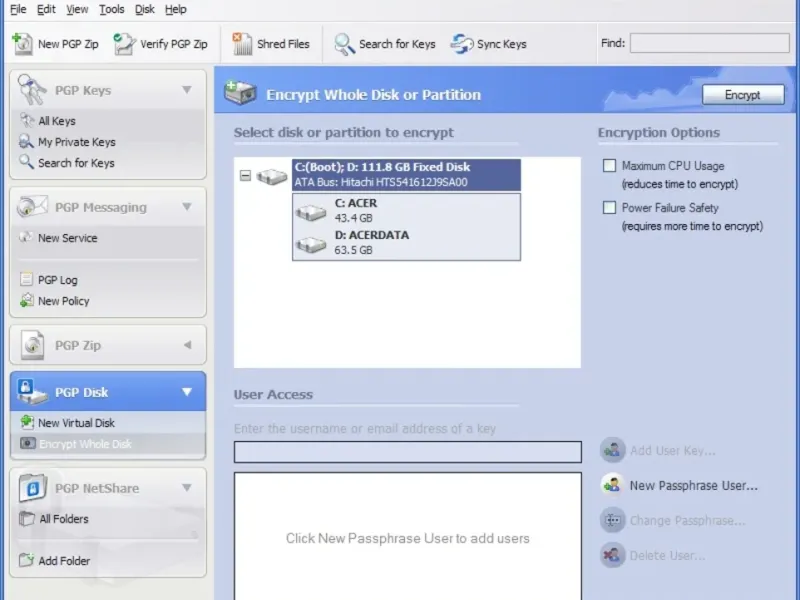Expand the PGP Zip panel arrow
Image resolution: width=800 pixels, height=600 pixels.
[x=187, y=345]
